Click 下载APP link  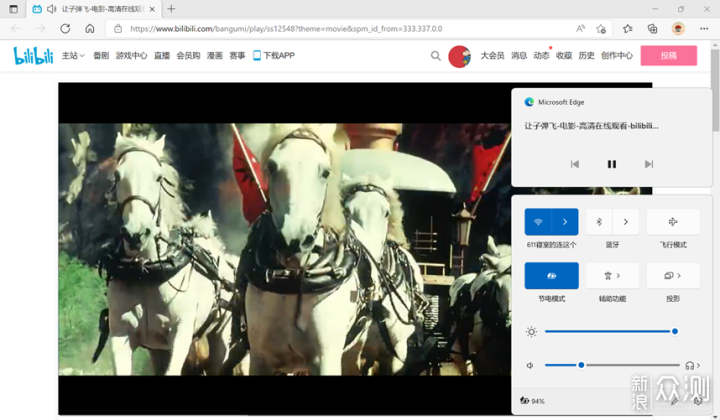point(274,56)
